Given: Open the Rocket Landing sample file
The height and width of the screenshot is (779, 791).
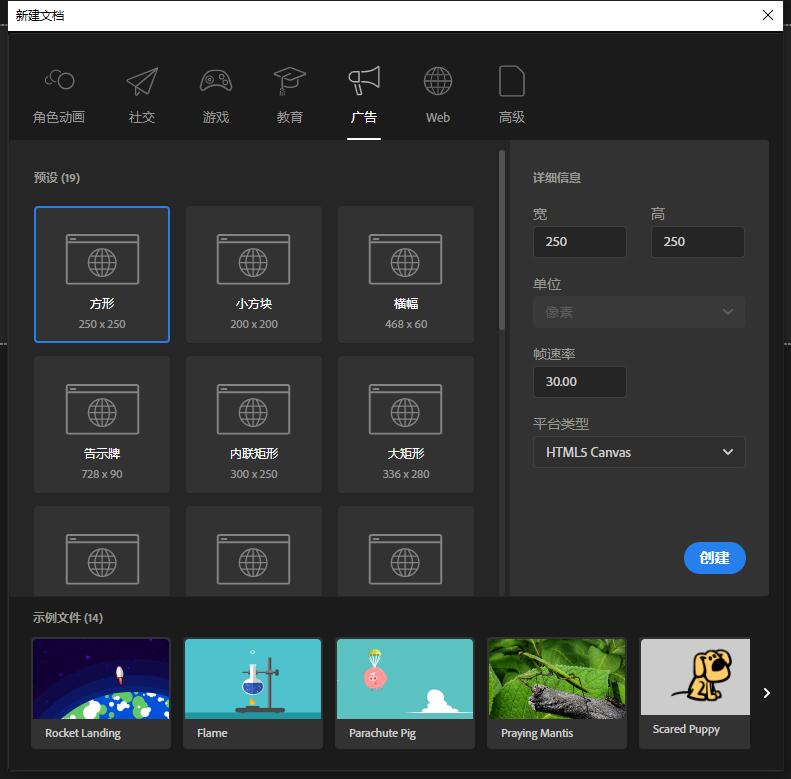Looking at the screenshot, I should pyautogui.click(x=101, y=693).
